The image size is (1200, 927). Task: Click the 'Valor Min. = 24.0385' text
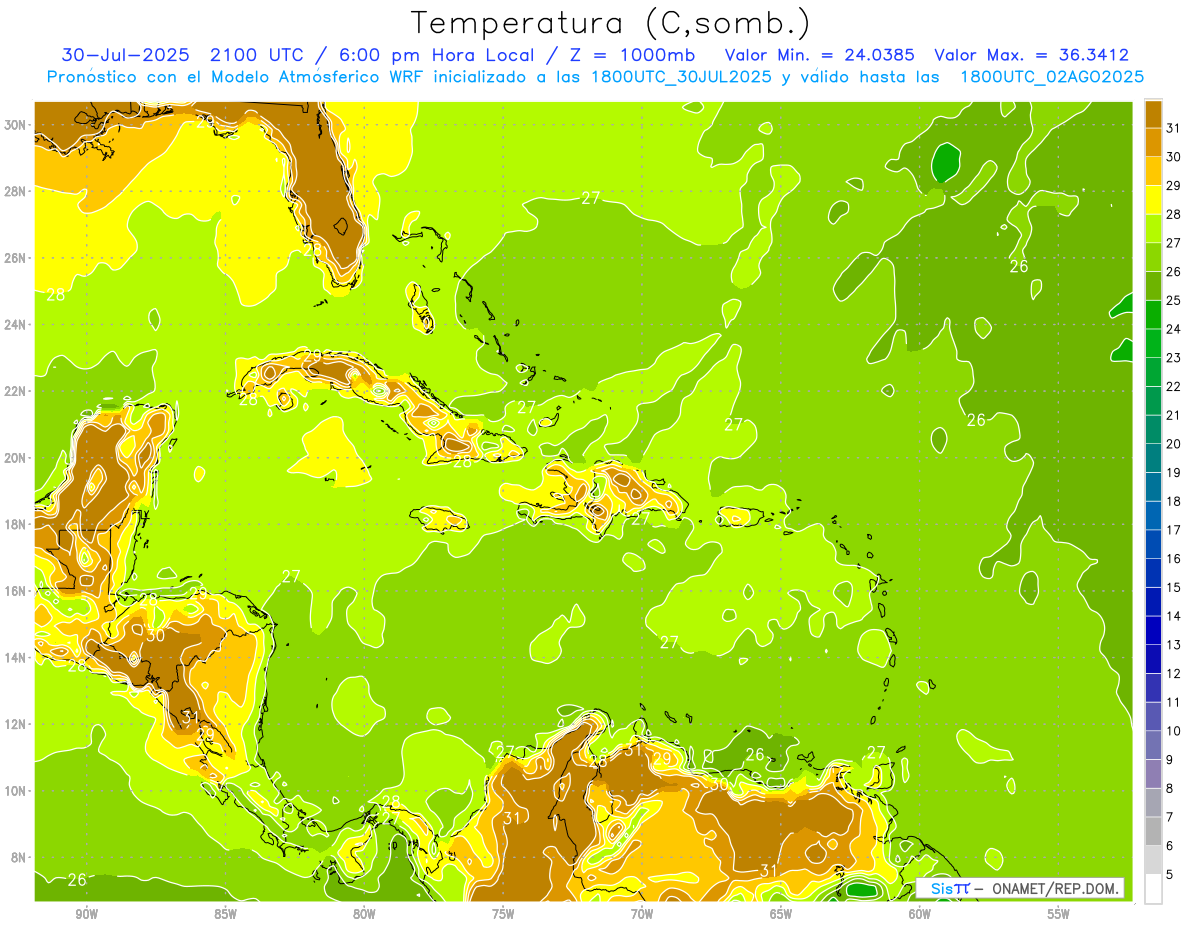tap(820, 55)
